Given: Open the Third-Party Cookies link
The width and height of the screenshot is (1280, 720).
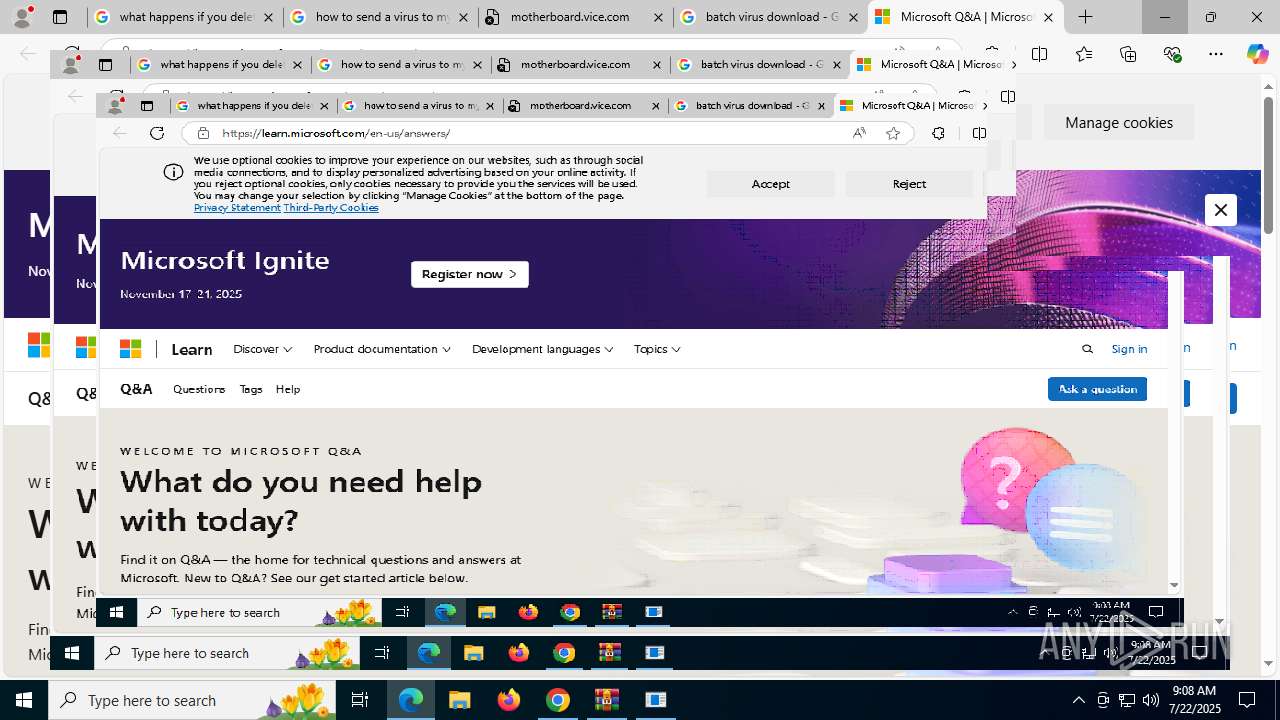Looking at the screenshot, I should coord(331,207).
